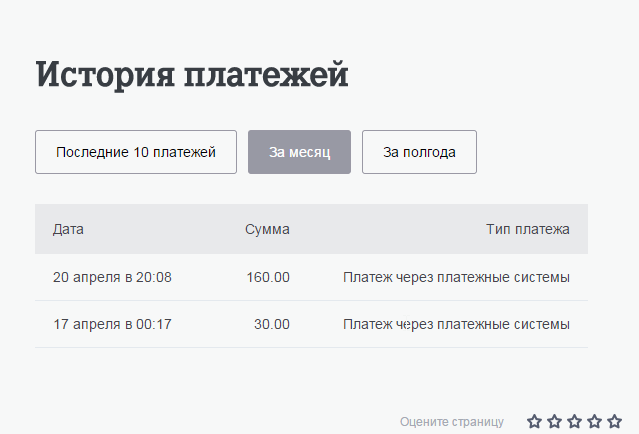The height and width of the screenshot is (434, 639).
Task: Select the 'За месяц' filter
Action: pyautogui.click(x=299, y=152)
